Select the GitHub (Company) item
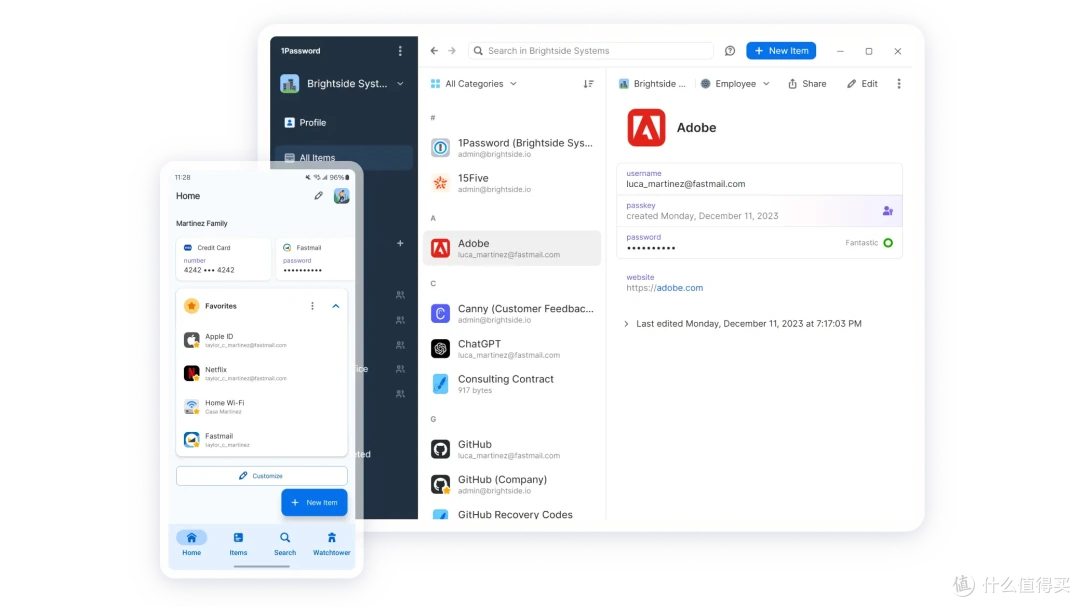Viewport: 1080px width, 607px height. [x=512, y=484]
